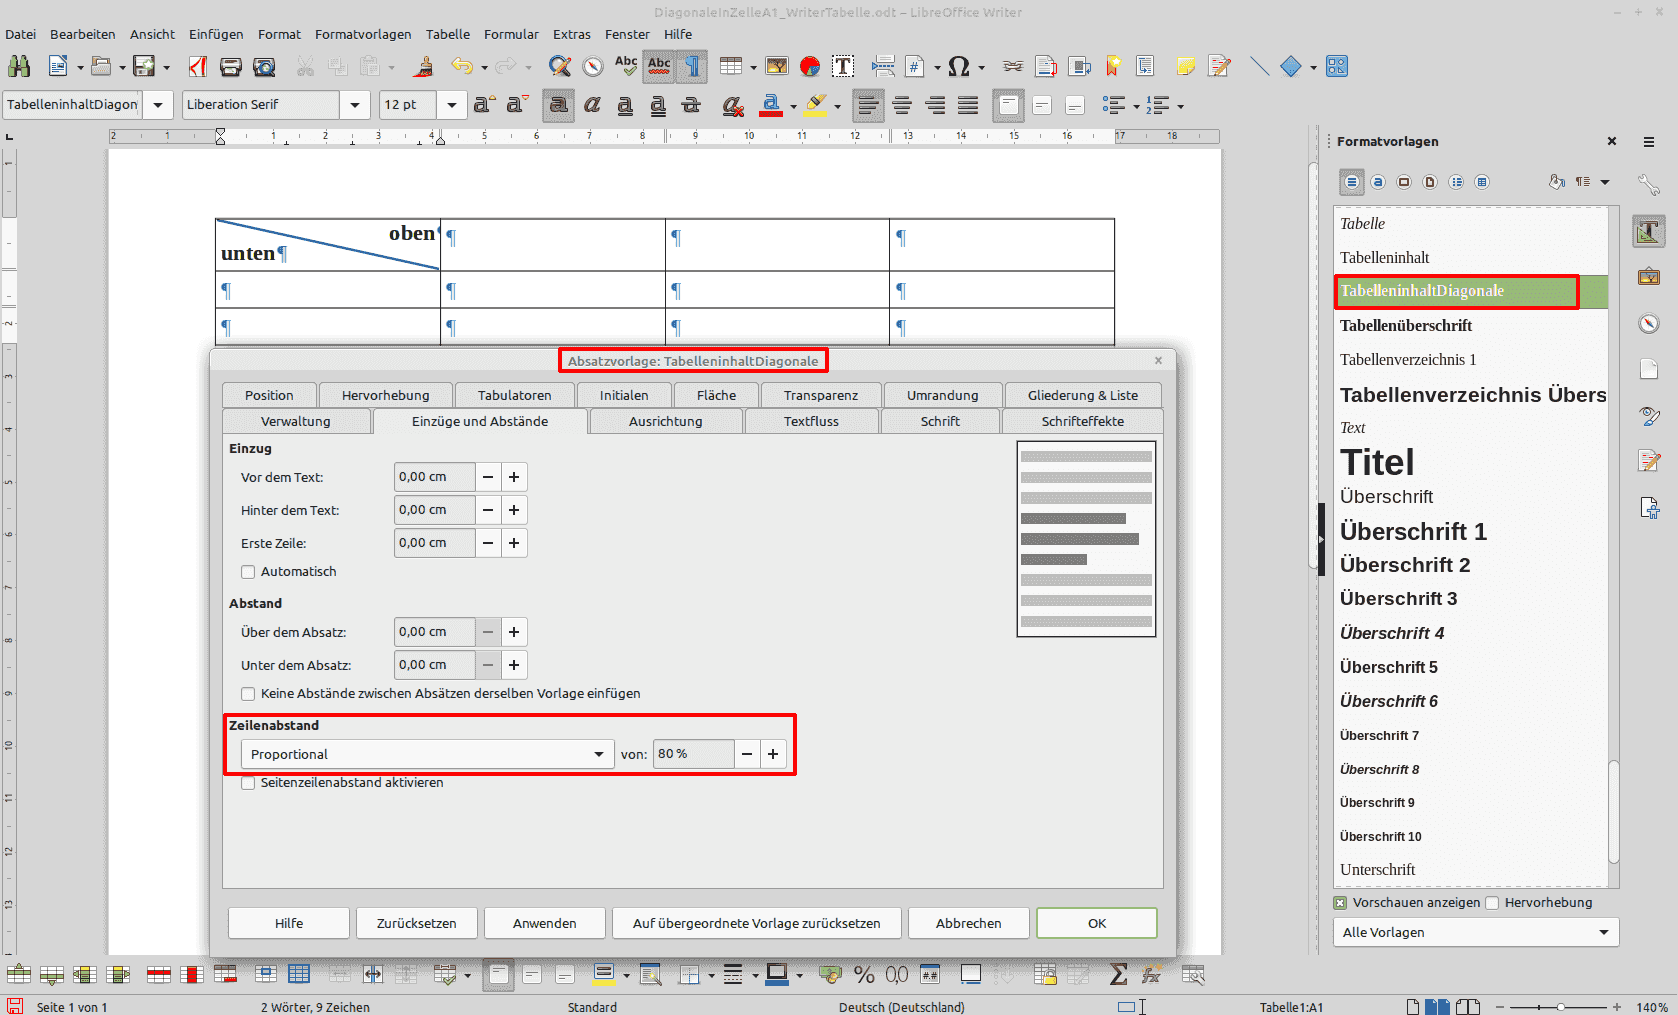Toggle left alignment button
The height and width of the screenshot is (1015, 1678).
click(x=869, y=105)
